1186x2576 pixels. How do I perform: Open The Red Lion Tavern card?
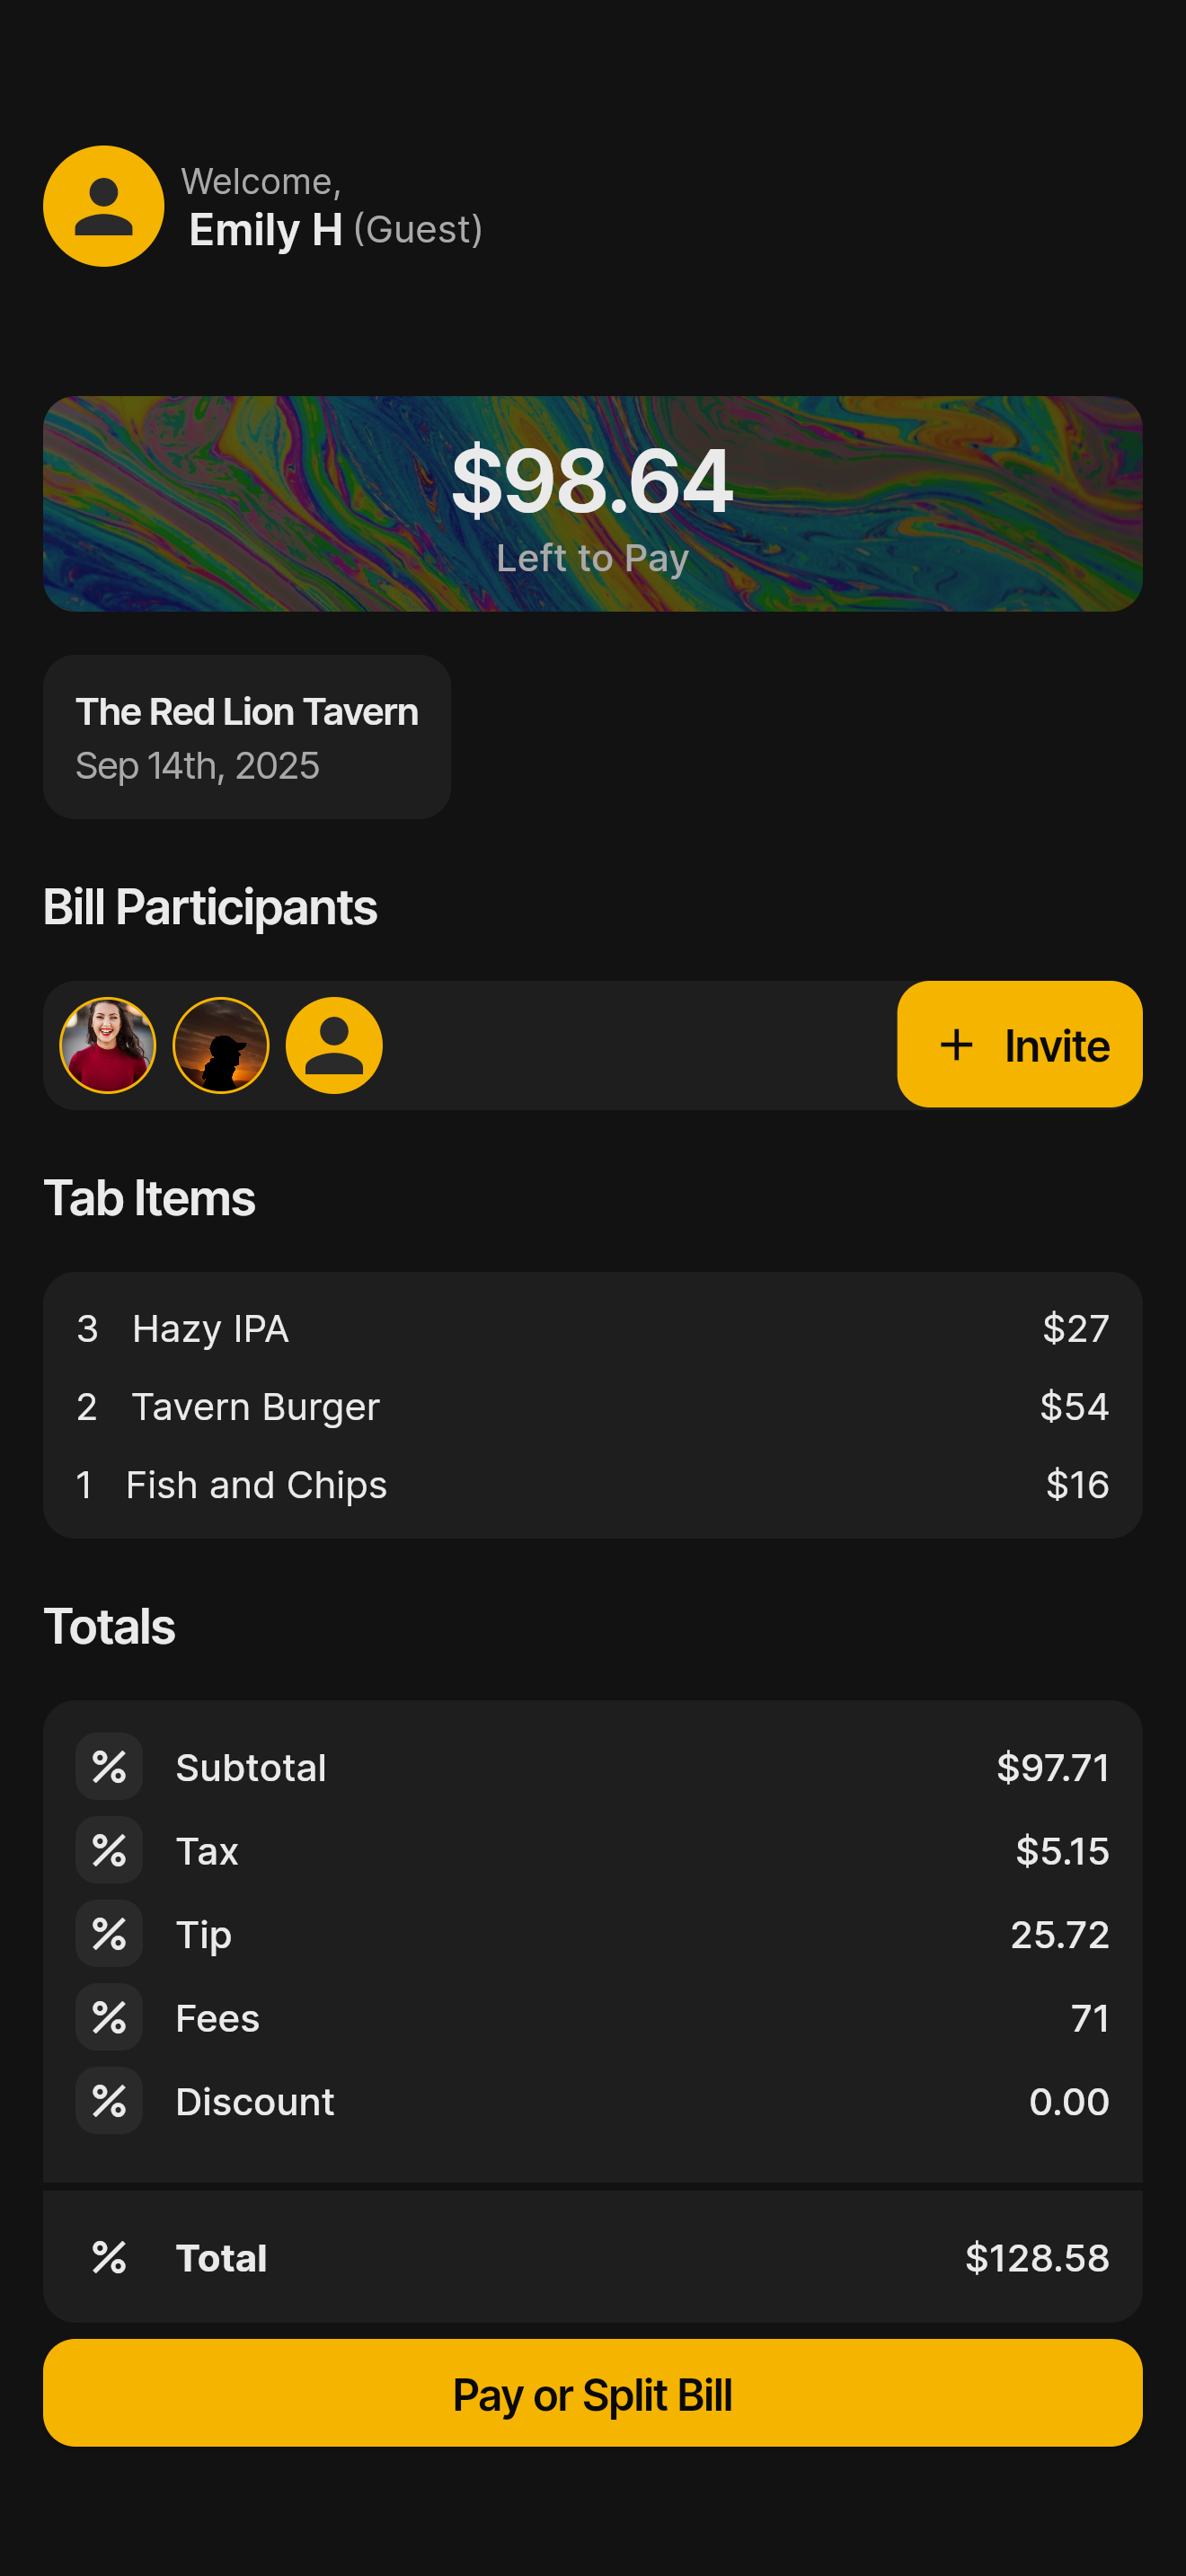247,737
